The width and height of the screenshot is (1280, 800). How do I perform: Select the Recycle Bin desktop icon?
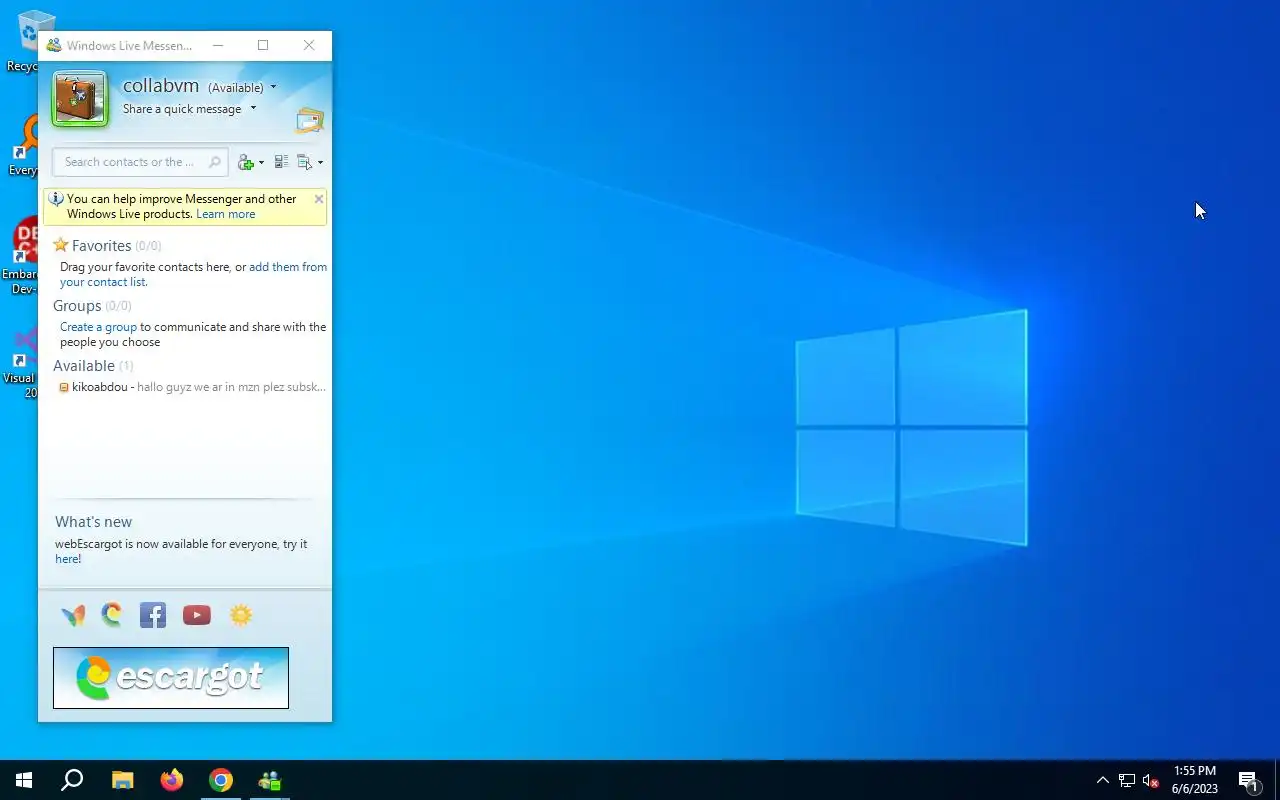click(20, 40)
